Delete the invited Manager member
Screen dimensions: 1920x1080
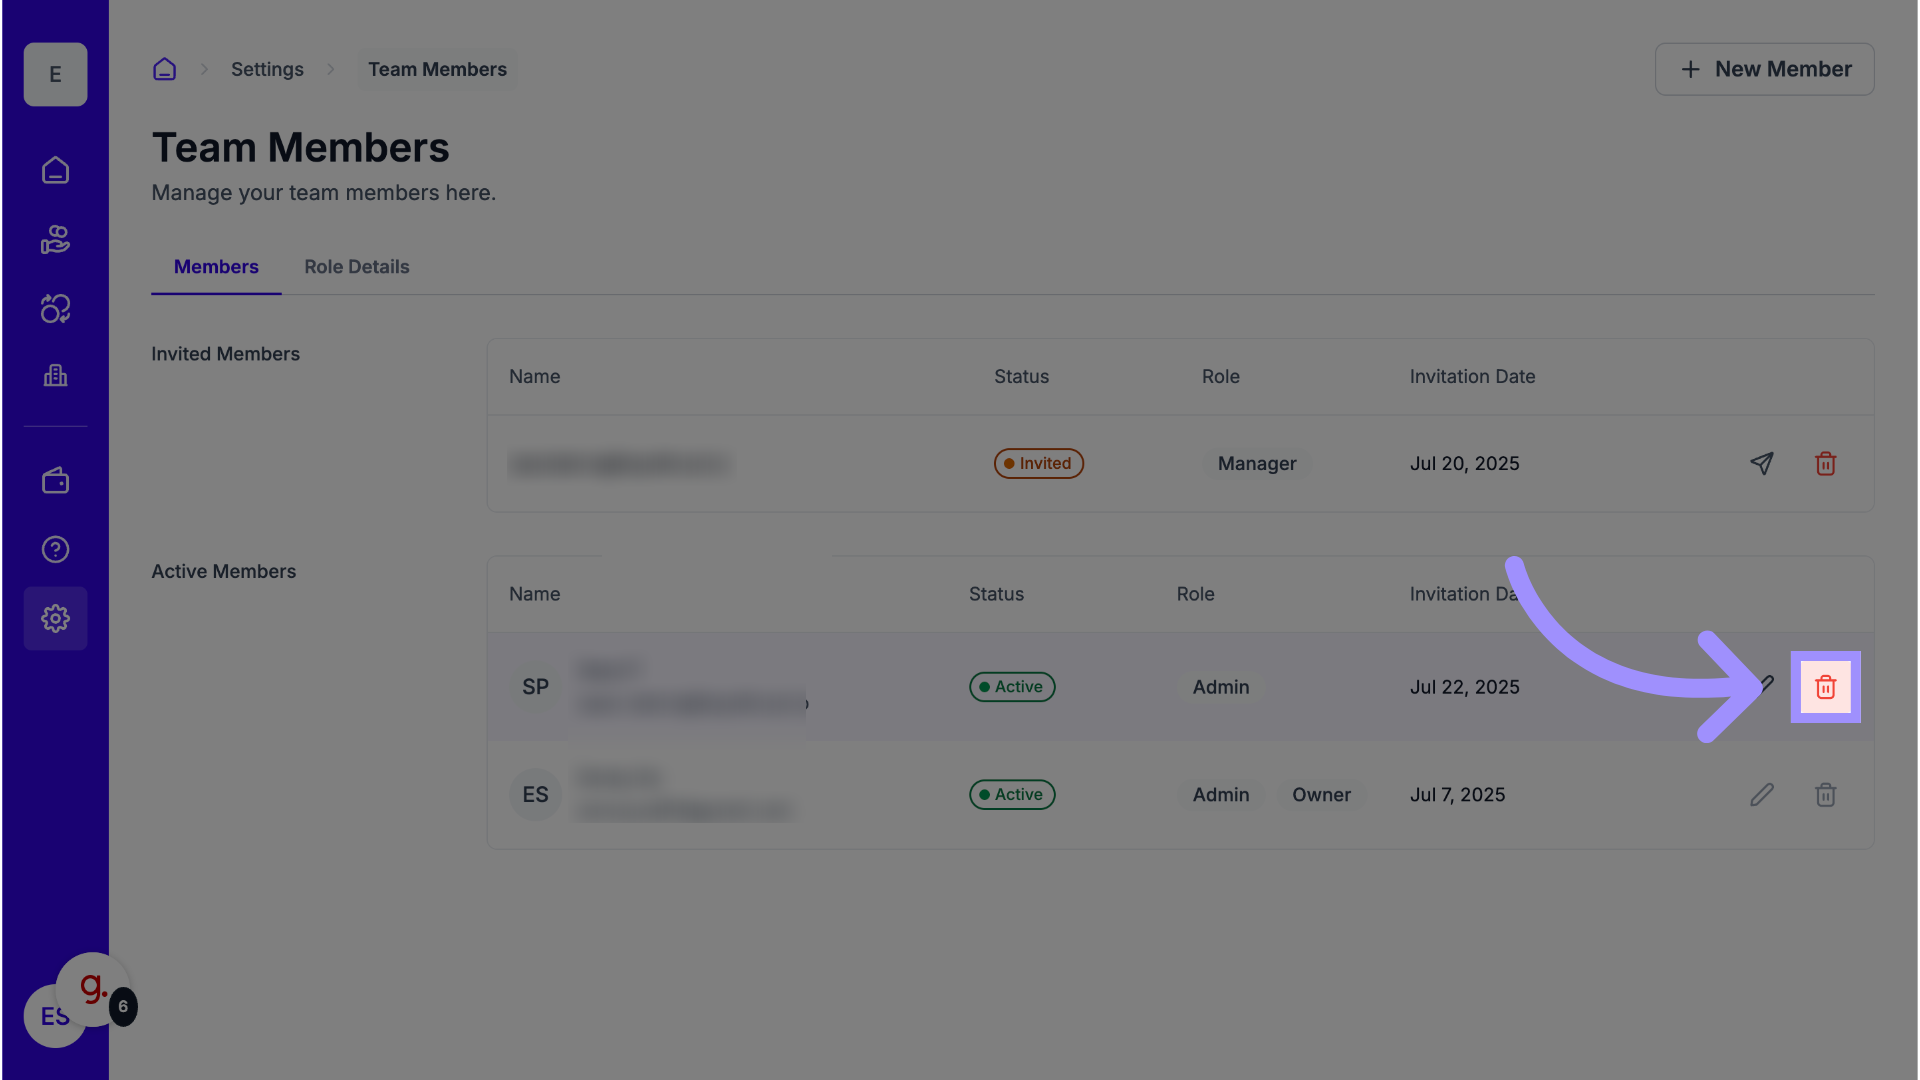[1825, 463]
